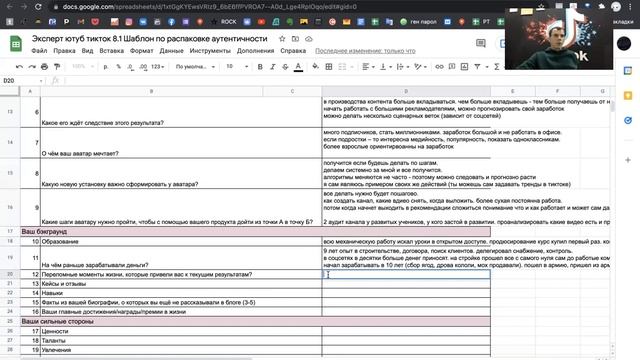Open text rotation dropdown

coord(420,67)
